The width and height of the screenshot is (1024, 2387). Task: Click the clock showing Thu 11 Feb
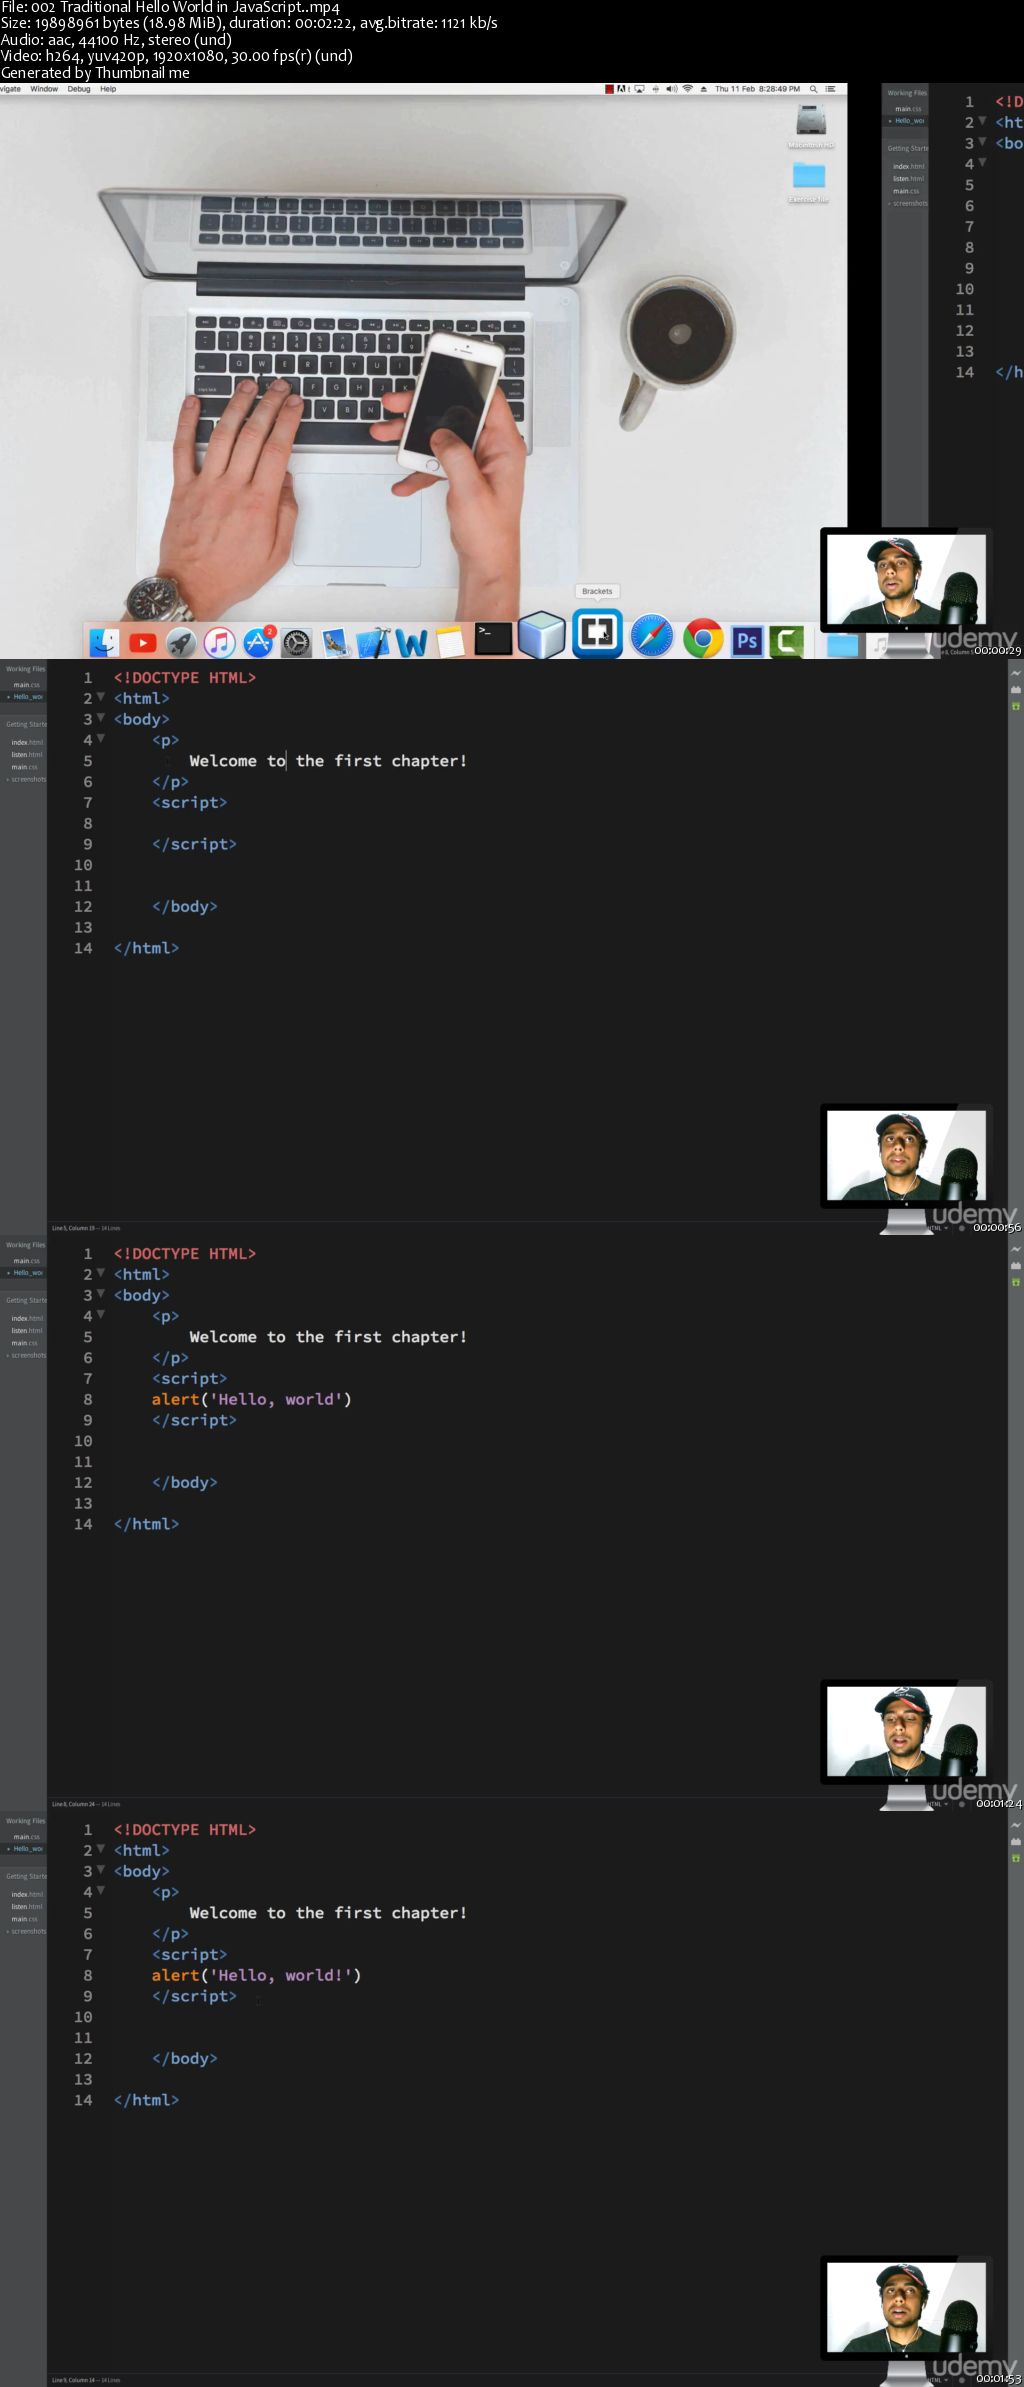pos(757,89)
